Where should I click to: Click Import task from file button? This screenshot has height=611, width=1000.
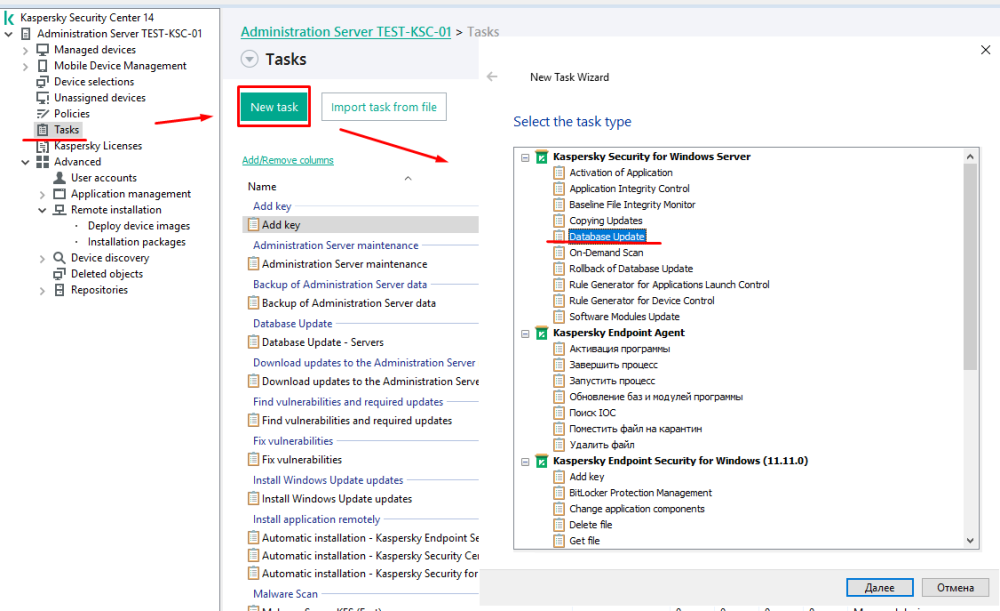(x=383, y=107)
